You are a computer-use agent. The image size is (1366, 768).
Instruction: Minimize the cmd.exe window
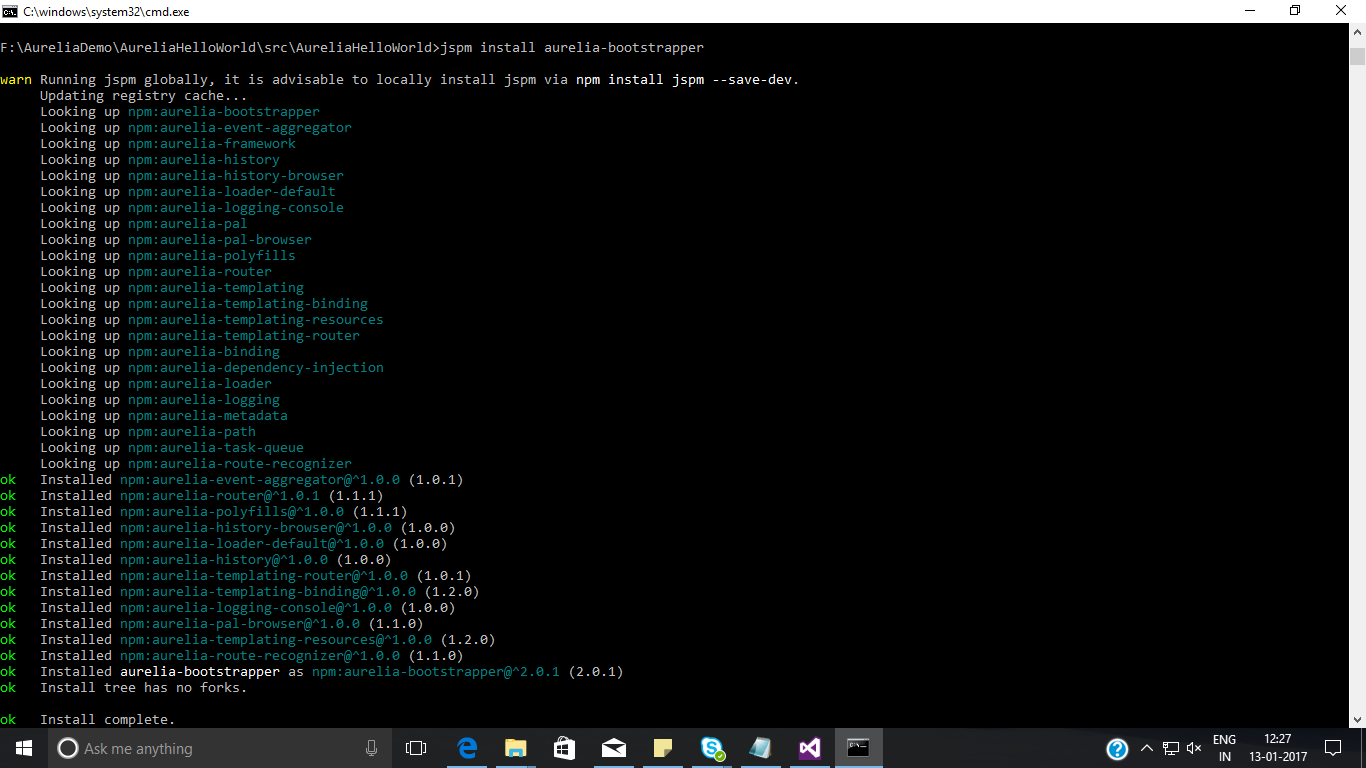pyautogui.click(x=1249, y=11)
